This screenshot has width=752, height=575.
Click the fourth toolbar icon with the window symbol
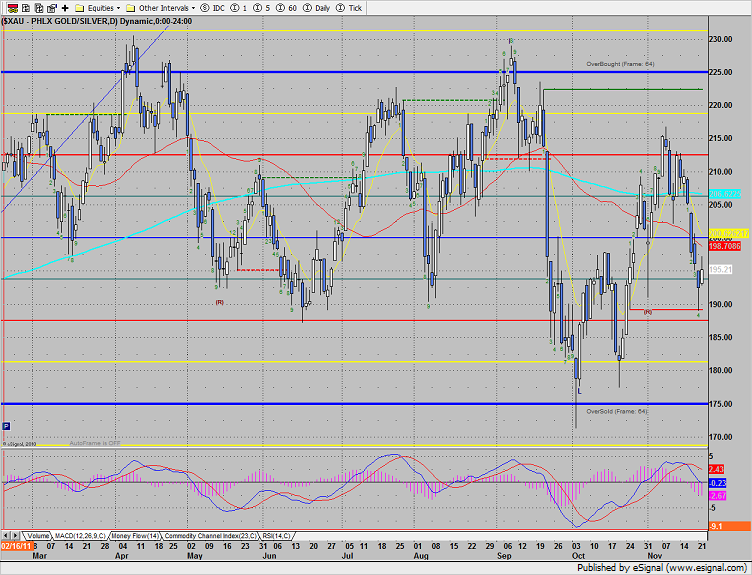tap(52, 8)
